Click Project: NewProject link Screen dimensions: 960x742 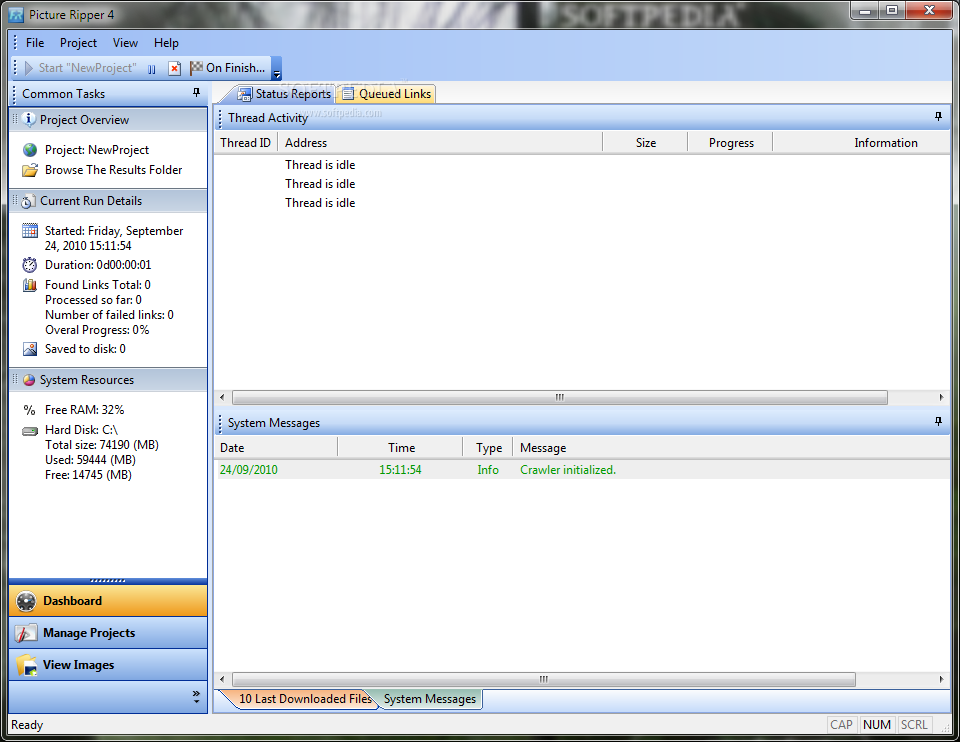point(97,150)
